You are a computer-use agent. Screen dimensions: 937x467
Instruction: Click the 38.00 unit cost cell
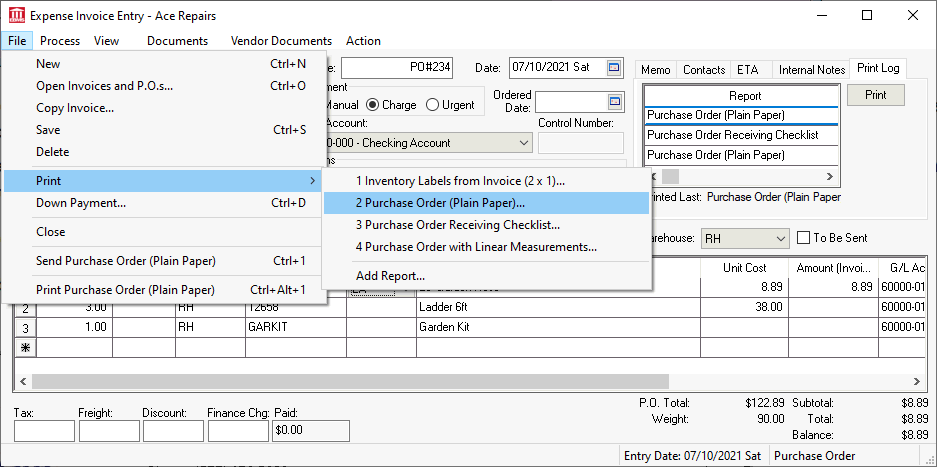[745, 308]
